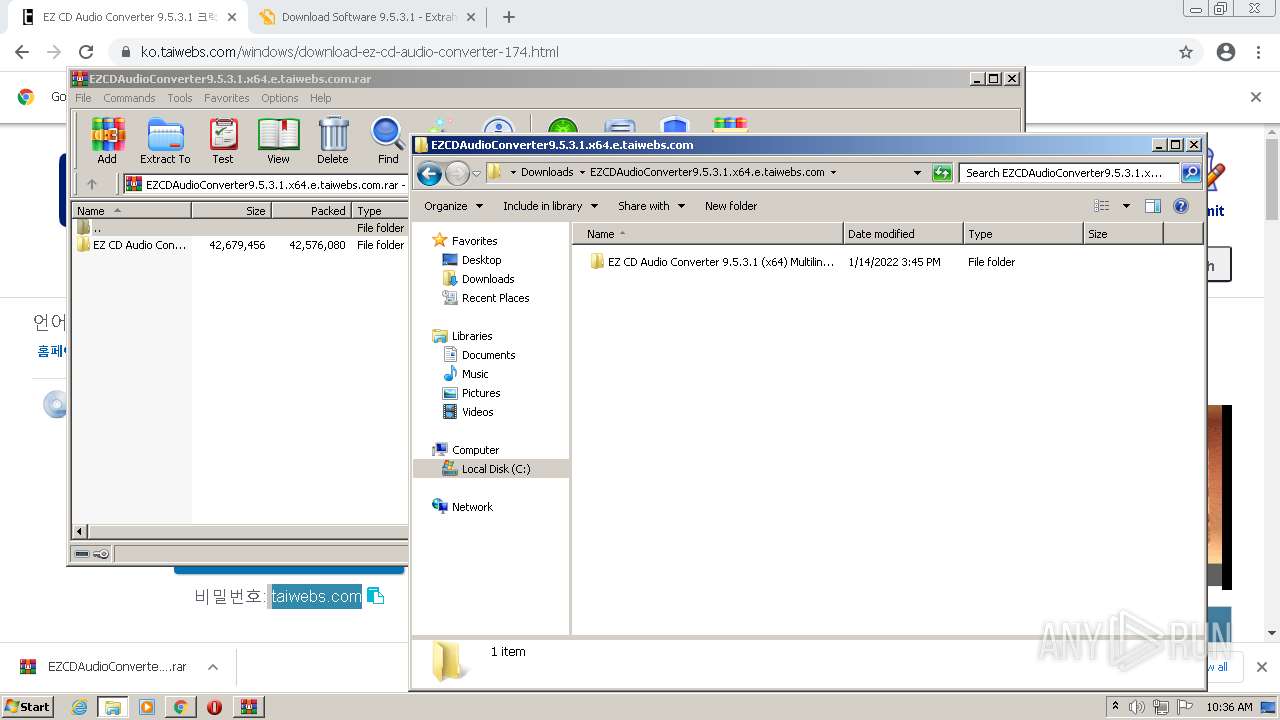Open the Organize dropdown in Explorer
This screenshot has height=720, width=1280.
[453, 206]
